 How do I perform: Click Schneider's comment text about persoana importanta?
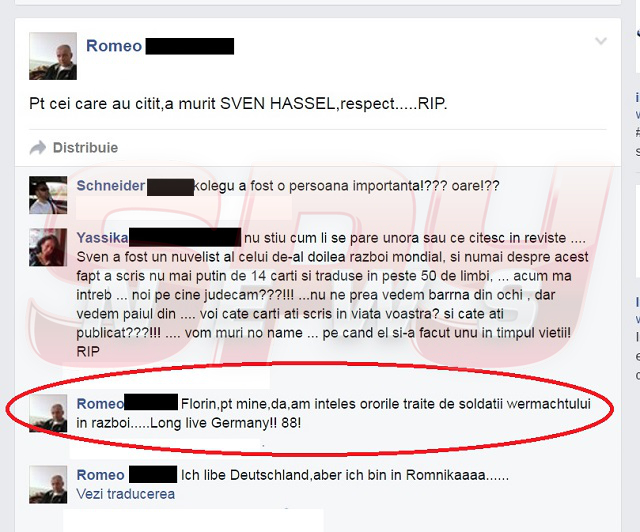(x=347, y=186)
